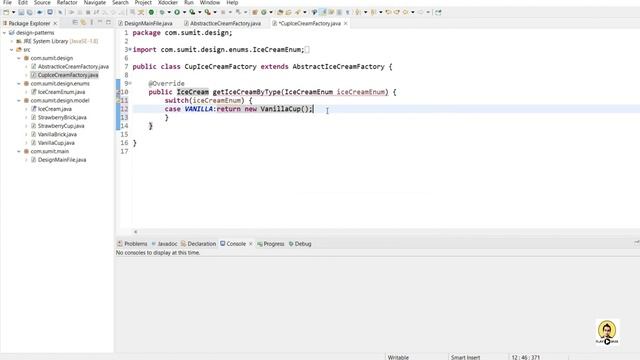This screenshot has height=360, width=640.
Task: Switch to the Javadoc tab
Action: 164,244
